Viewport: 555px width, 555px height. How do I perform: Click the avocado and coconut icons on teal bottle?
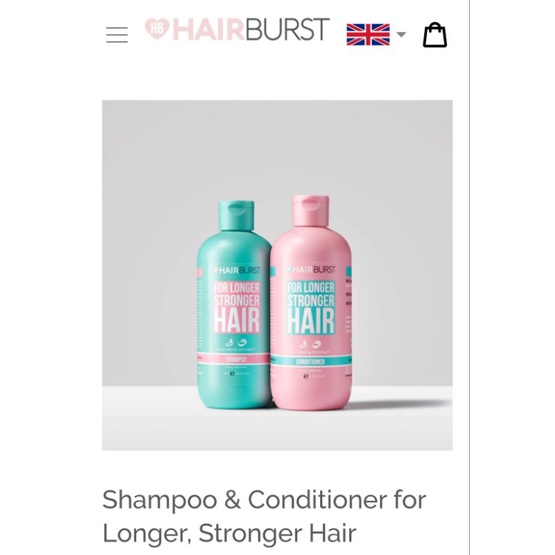click(x=236, y=343)
